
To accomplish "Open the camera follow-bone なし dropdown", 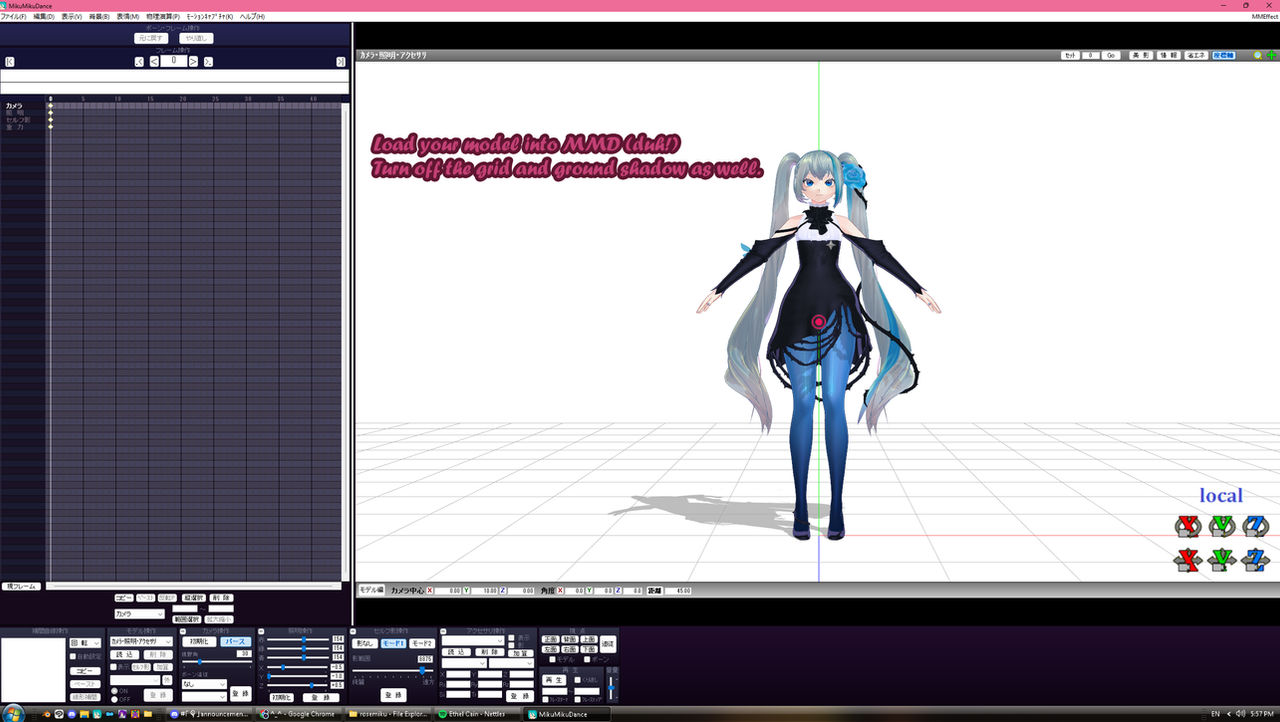I will click(x=204, y=684).
